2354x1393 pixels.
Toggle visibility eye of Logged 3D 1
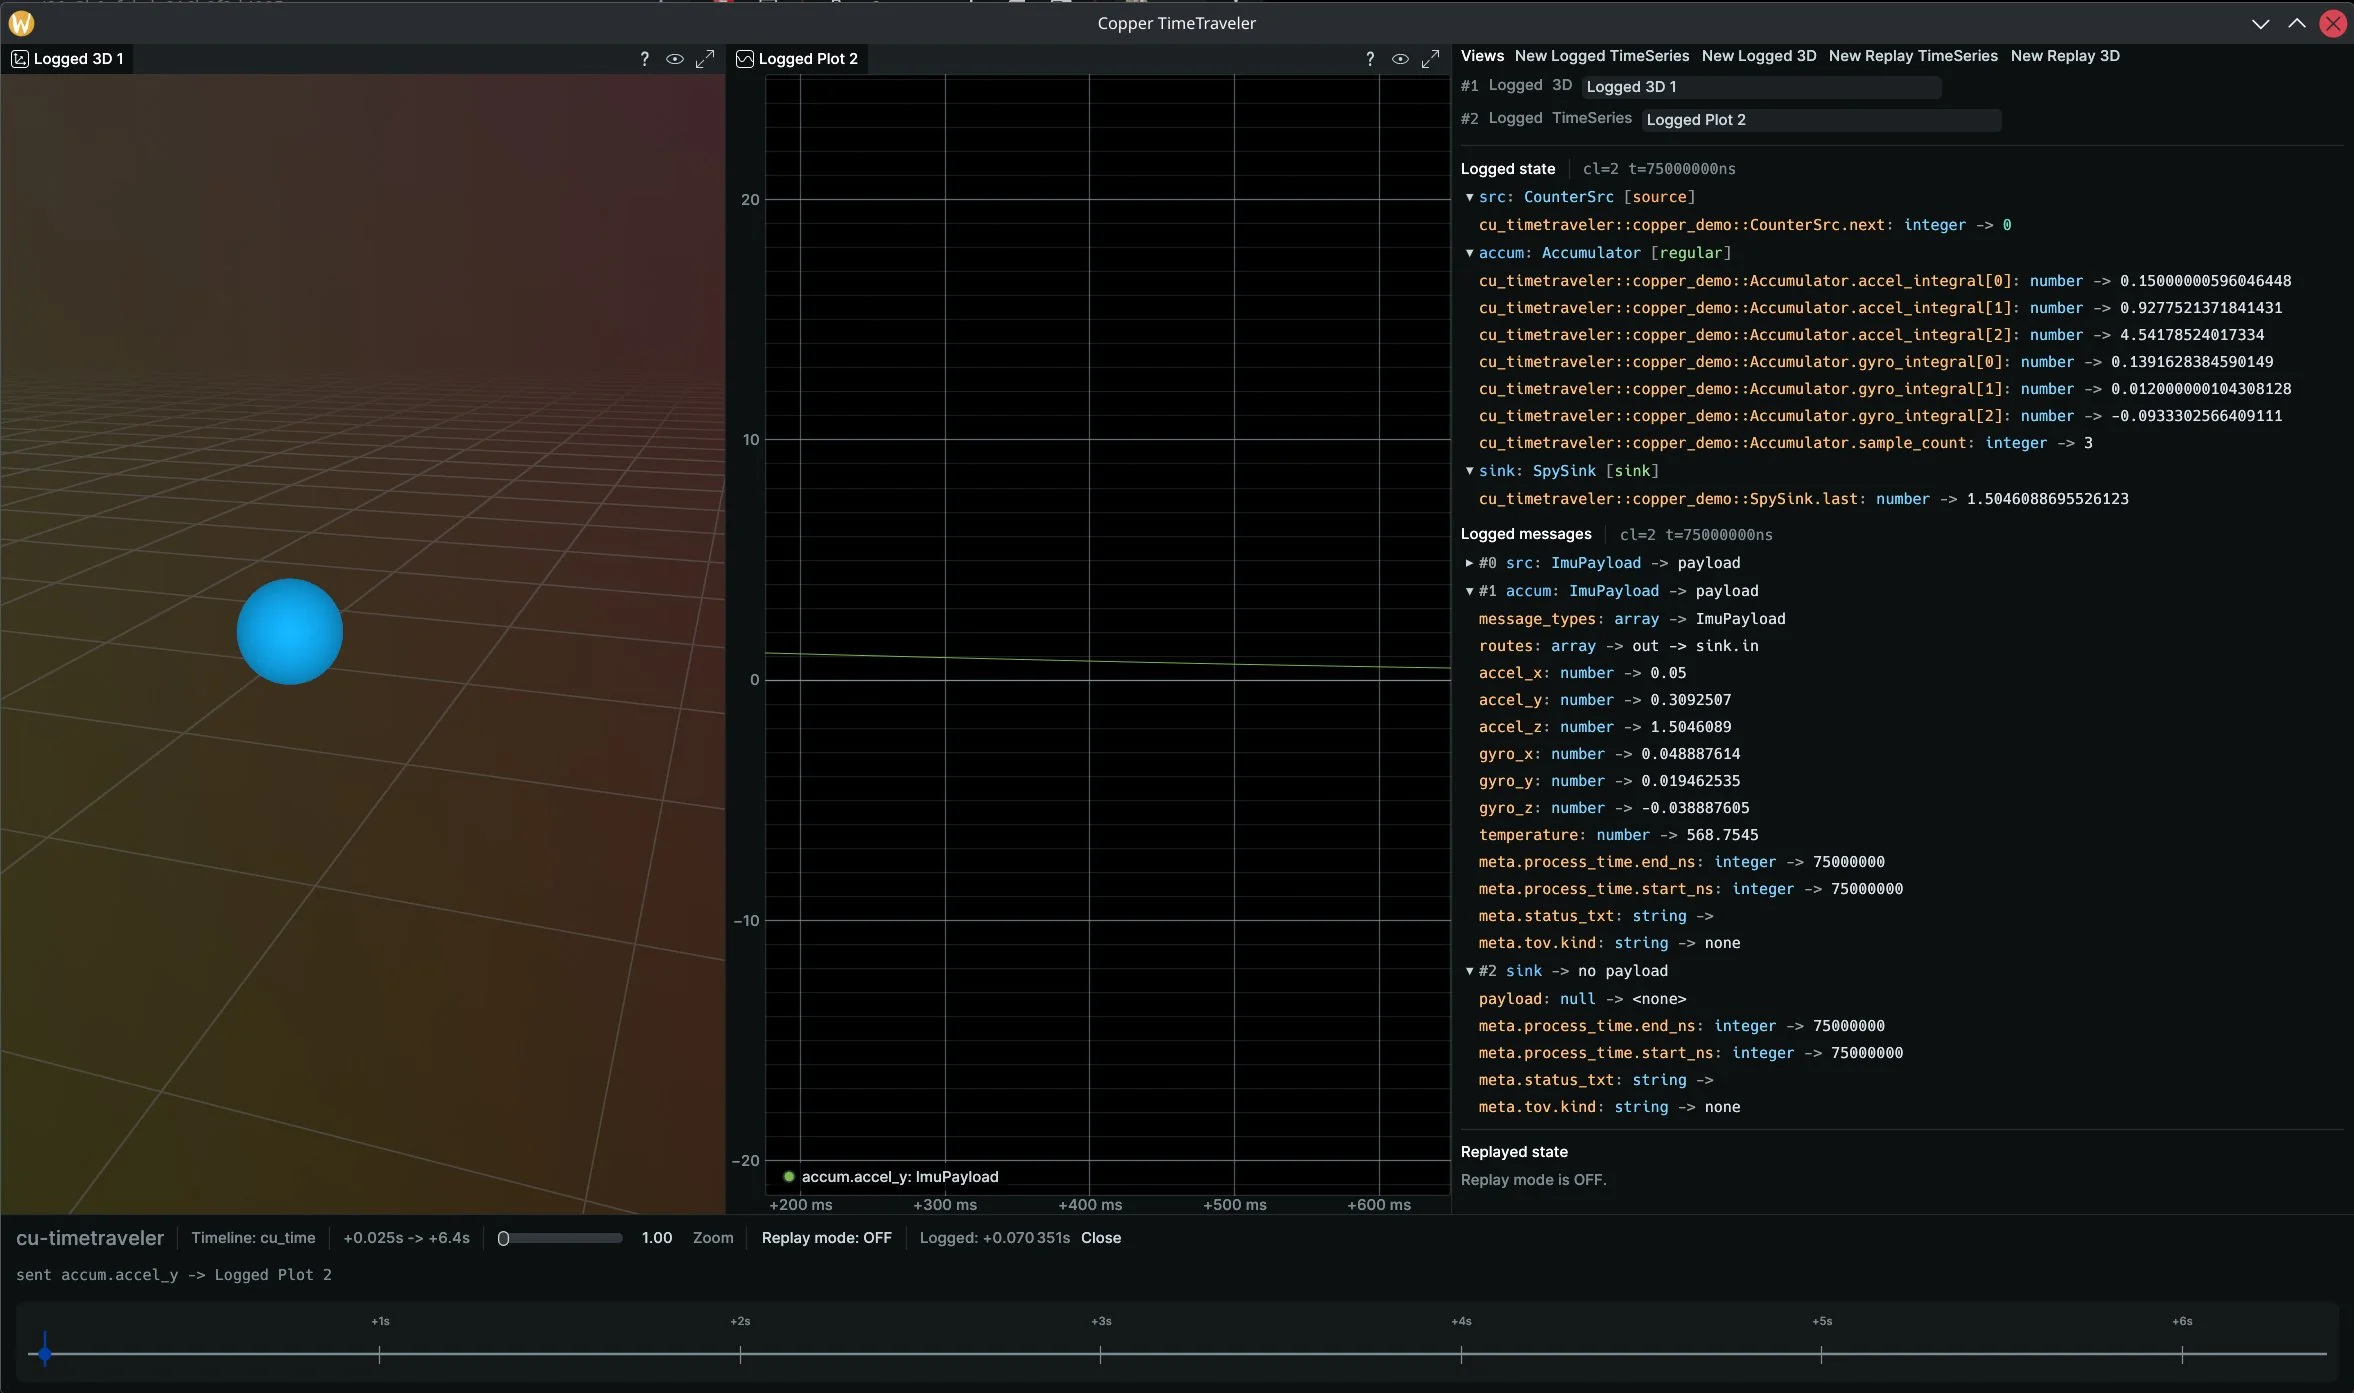click(x=675, y=59)
